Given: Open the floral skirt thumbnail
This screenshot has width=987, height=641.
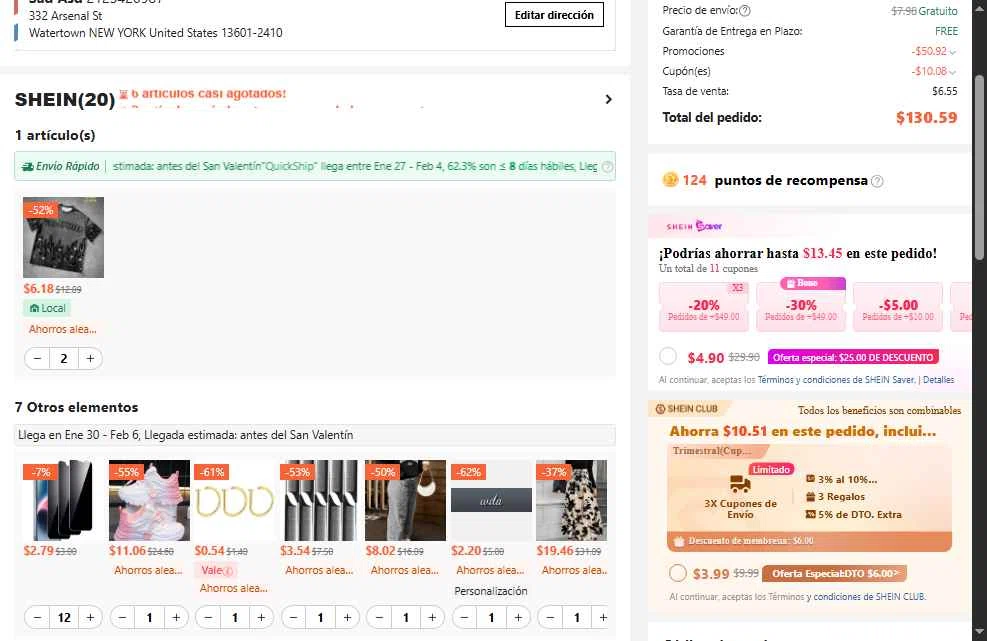Looking at the screenshot, I should pos(572,501).
